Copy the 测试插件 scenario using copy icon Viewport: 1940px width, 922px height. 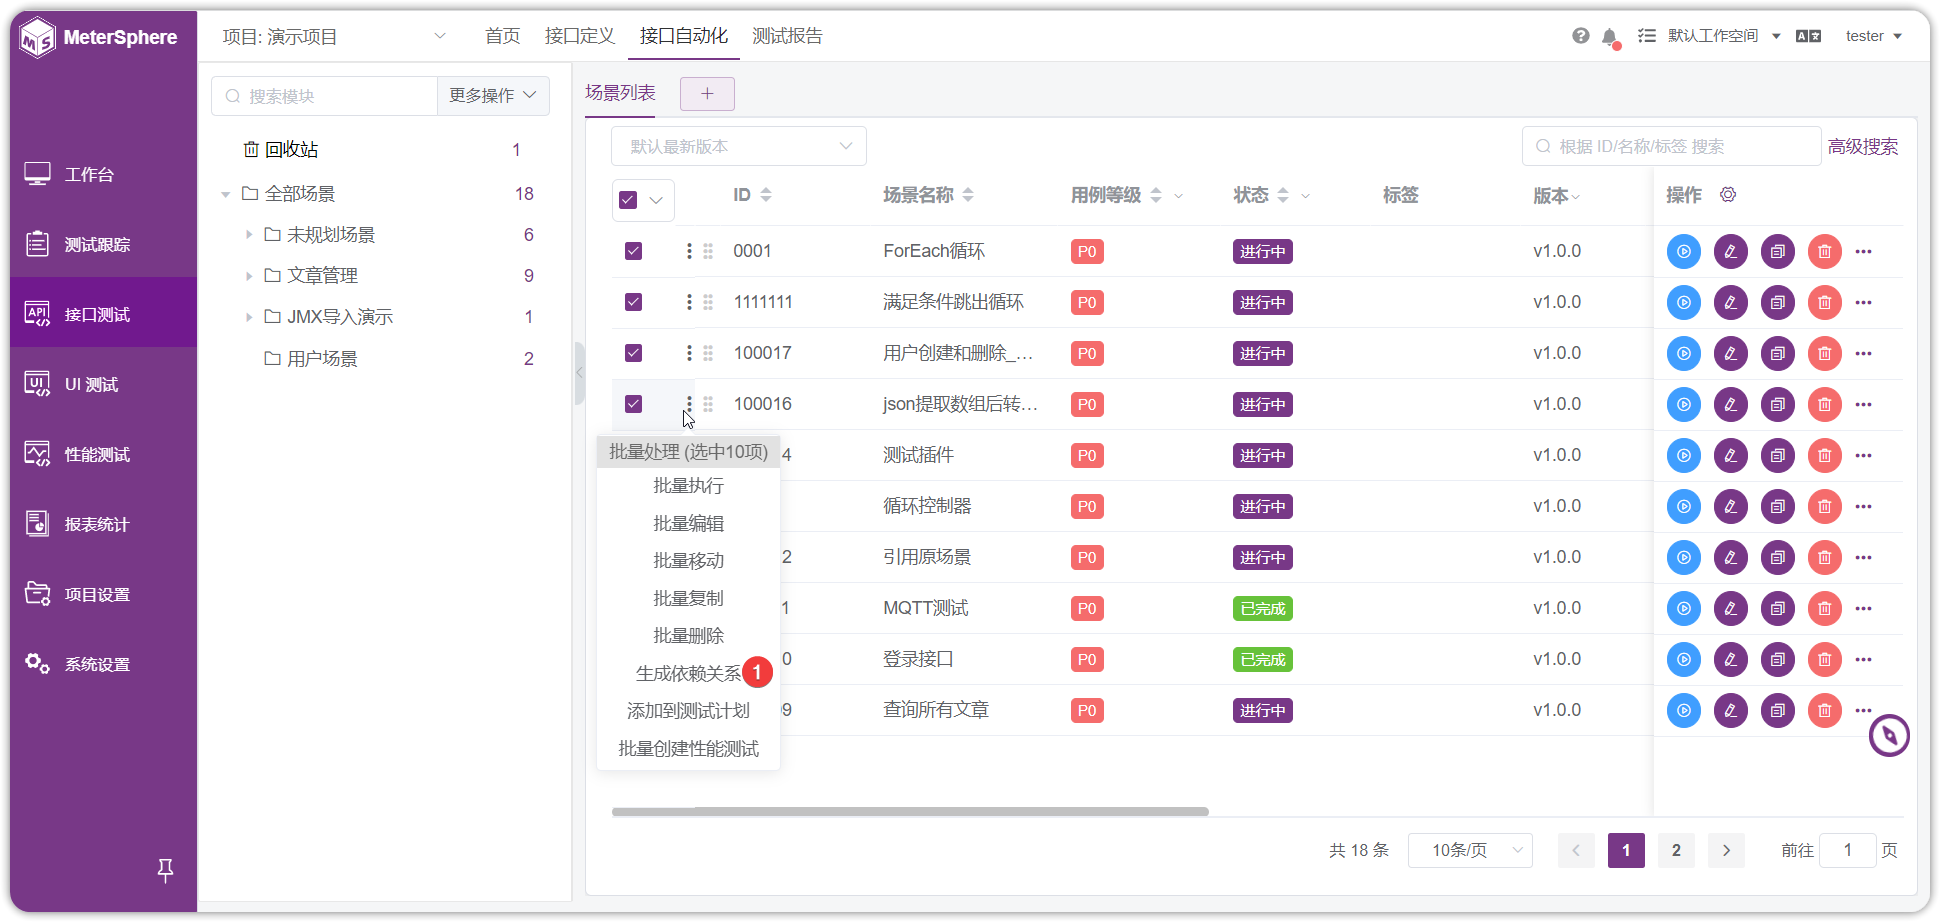(1777, 455)
